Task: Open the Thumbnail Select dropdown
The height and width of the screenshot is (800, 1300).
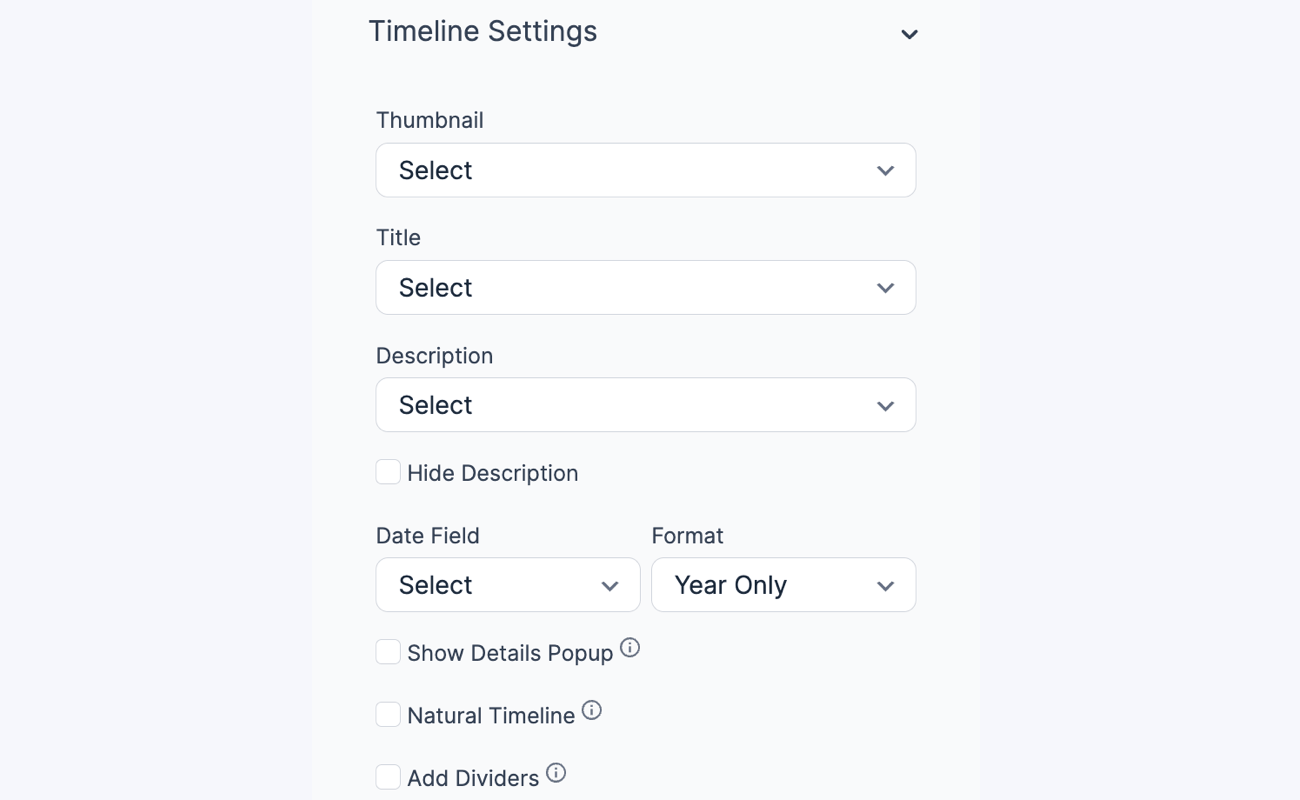Action: 645,170
